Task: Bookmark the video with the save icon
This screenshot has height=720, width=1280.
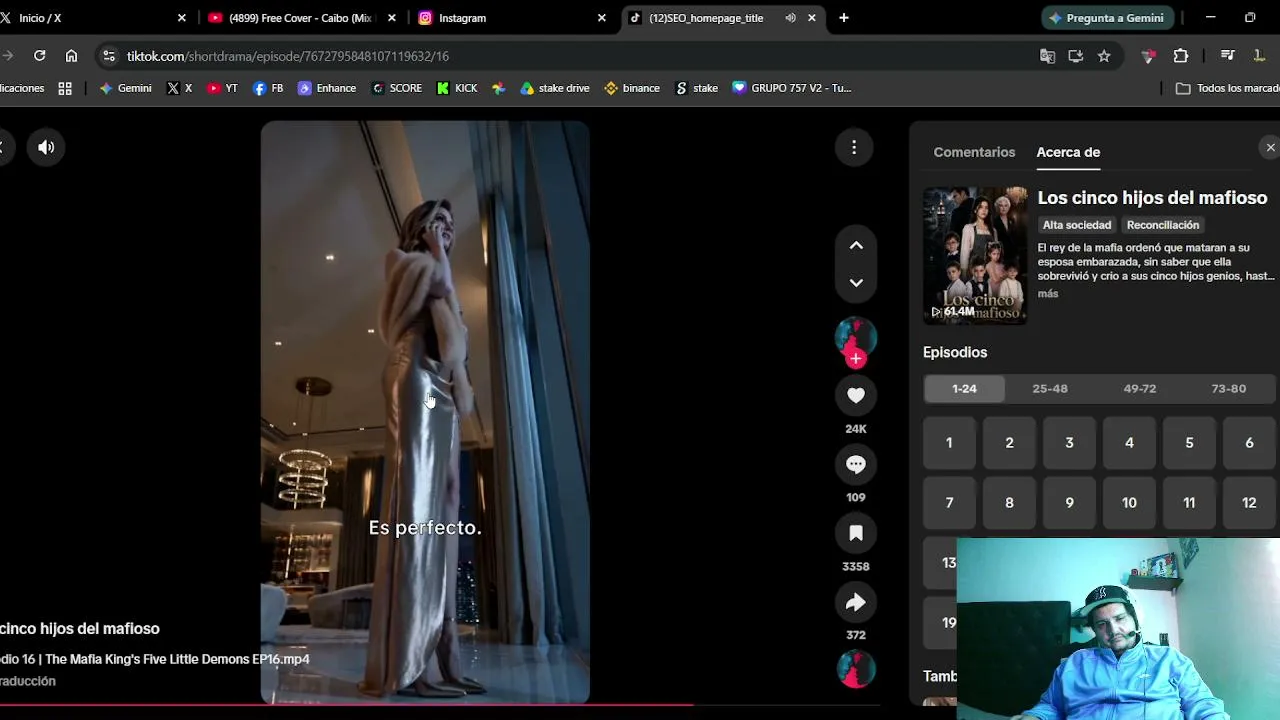Action: pos(856,533)
